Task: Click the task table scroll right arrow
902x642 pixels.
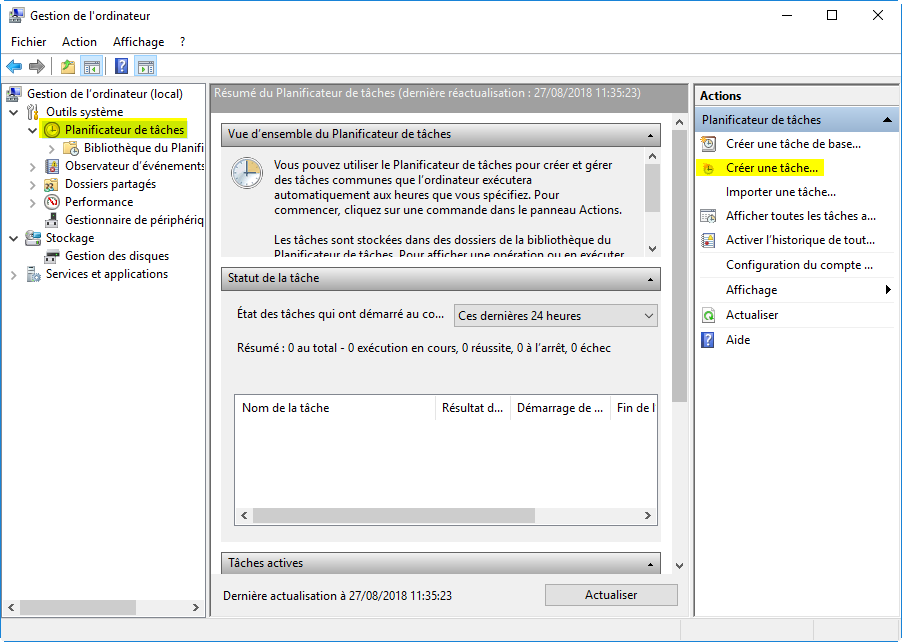Action: [648, 515]
